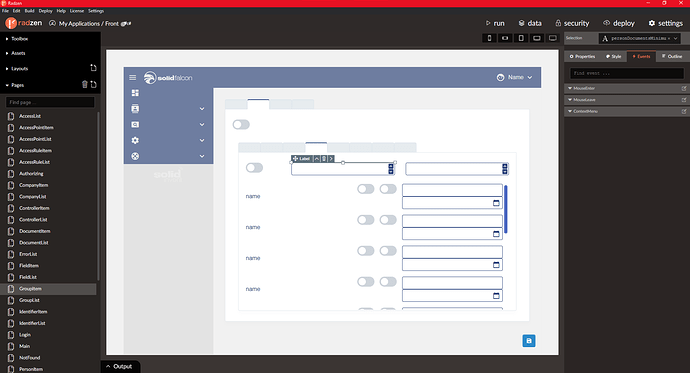Toggle the switch left of the selected Label field
Image resolution: width=690 pixels, height=373 pixels.
[254, 168]
